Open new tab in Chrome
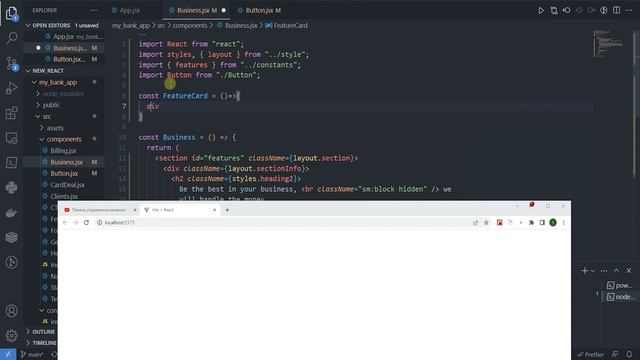This screenshot has height=360, width=640. click(227, 210)
